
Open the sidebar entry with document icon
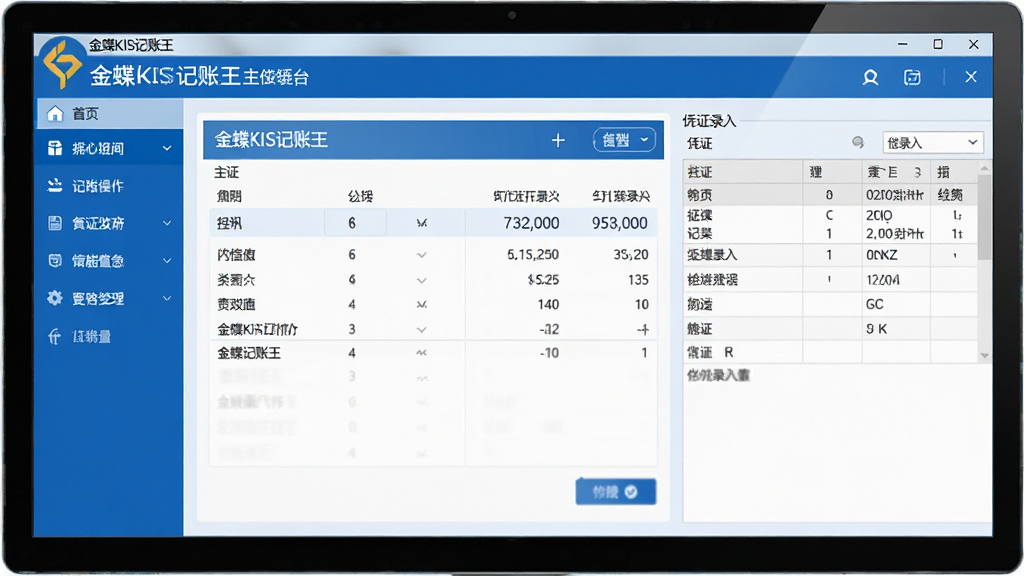tap(55, 223)
